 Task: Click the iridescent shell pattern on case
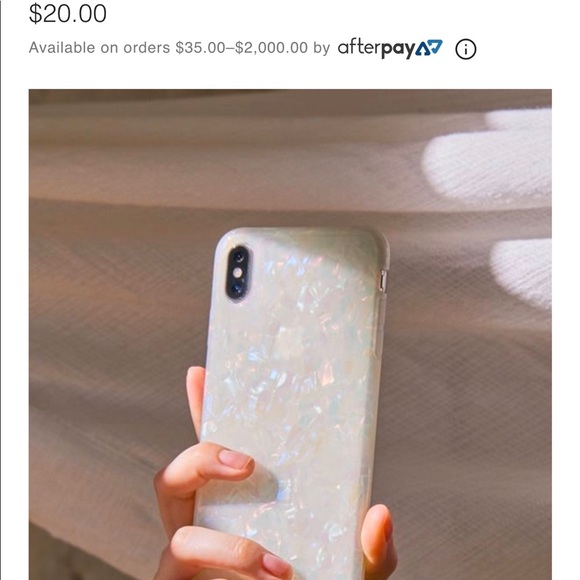click(x=292, y=370)
